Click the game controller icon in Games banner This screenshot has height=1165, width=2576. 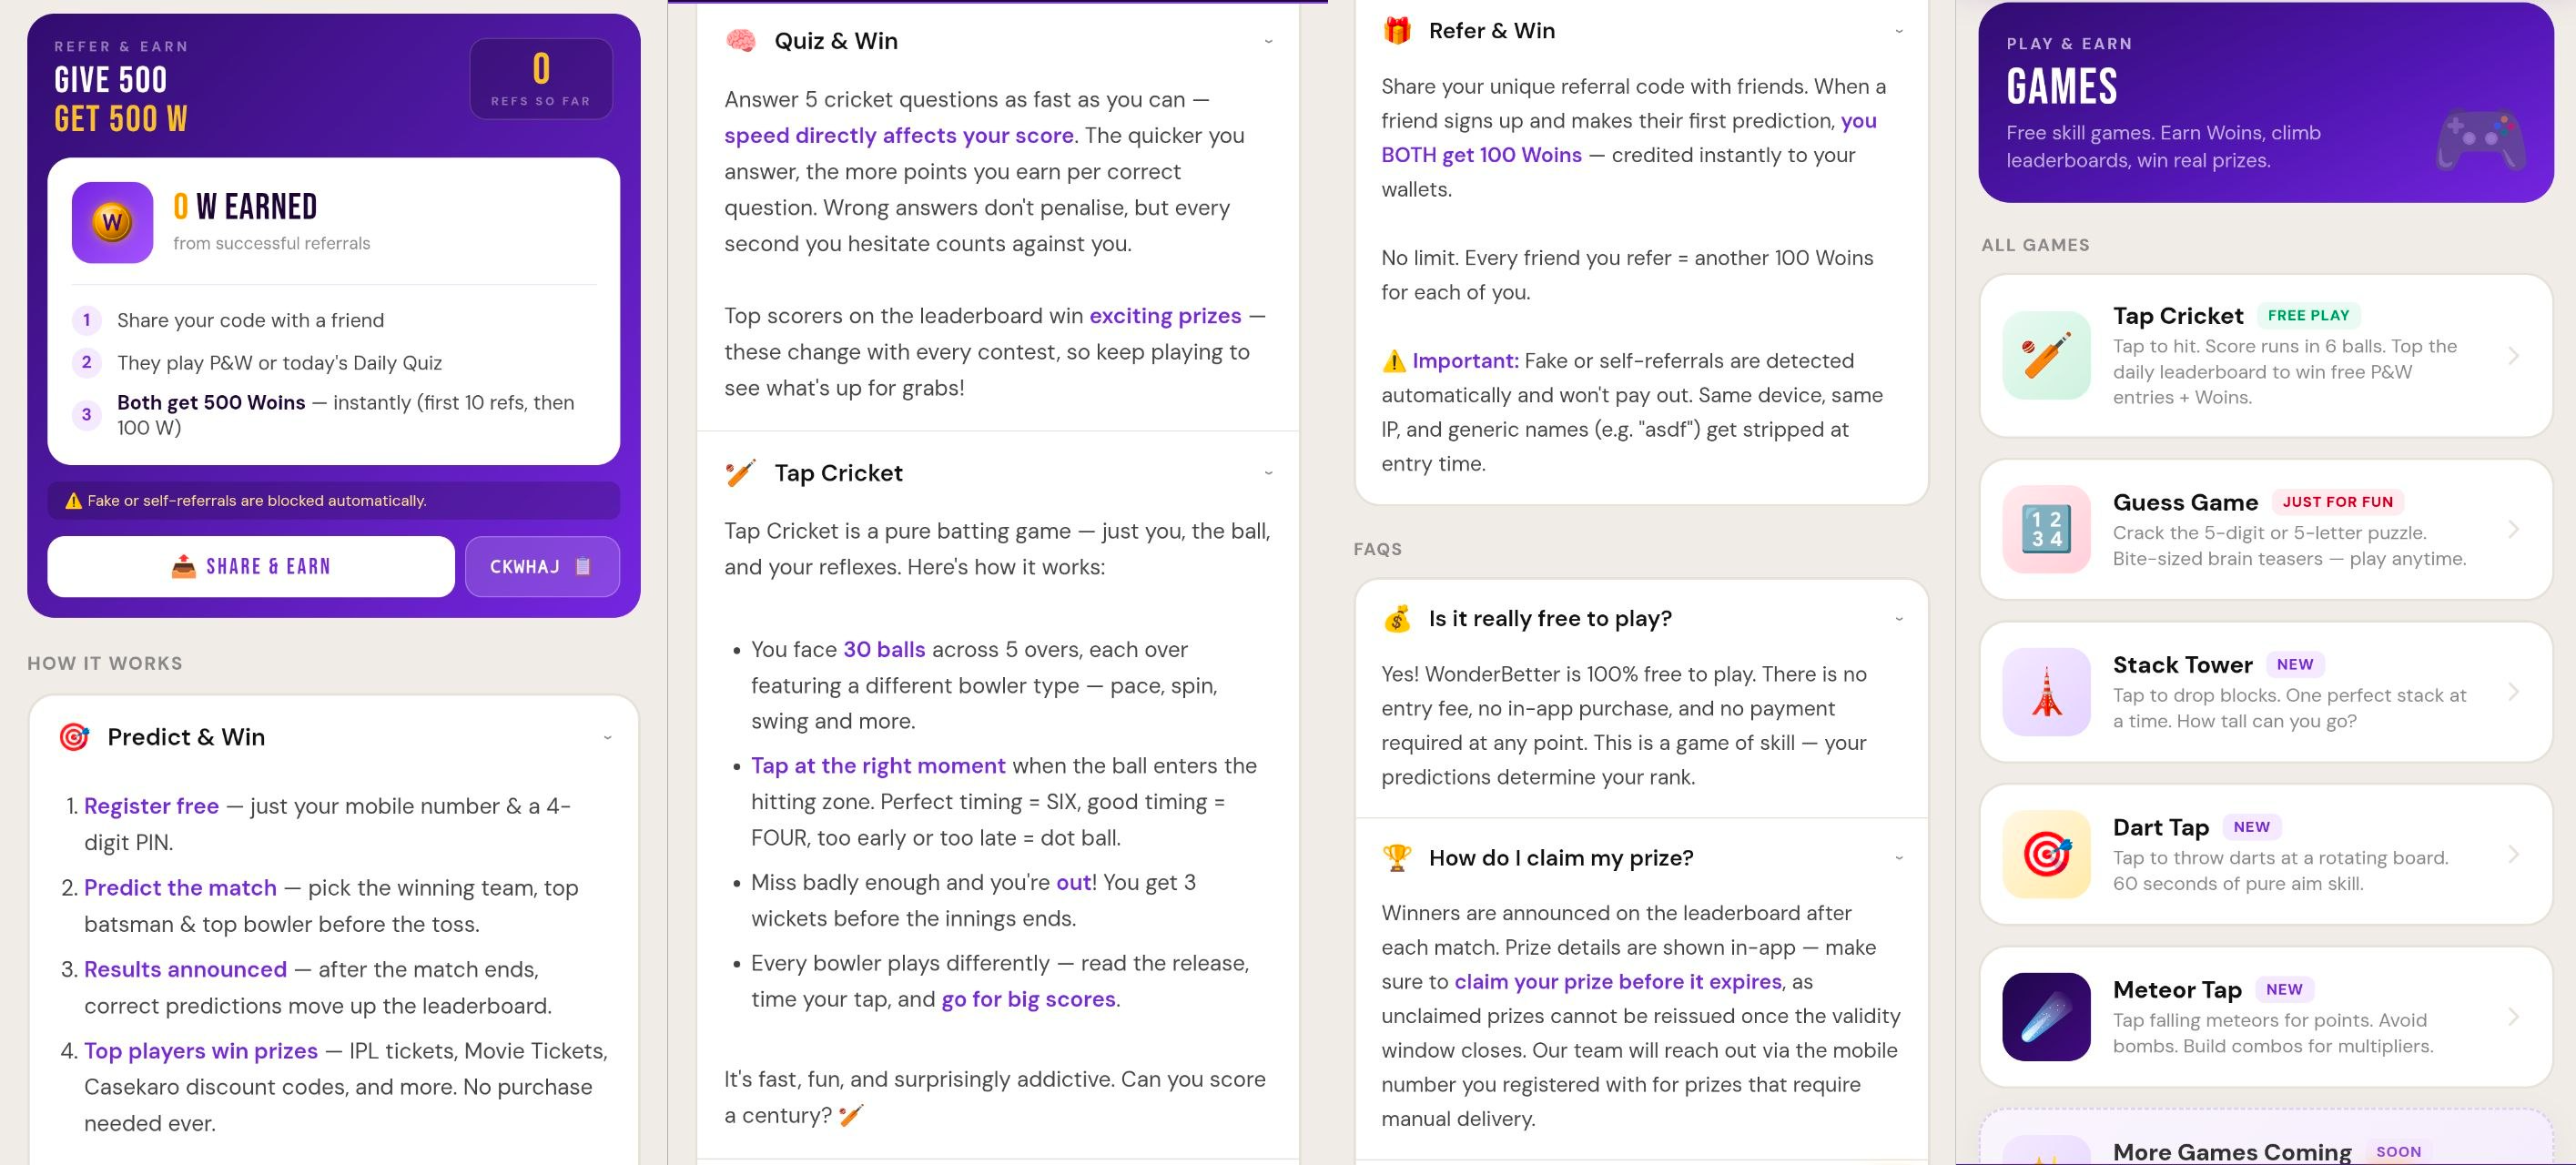(2481, 140)
